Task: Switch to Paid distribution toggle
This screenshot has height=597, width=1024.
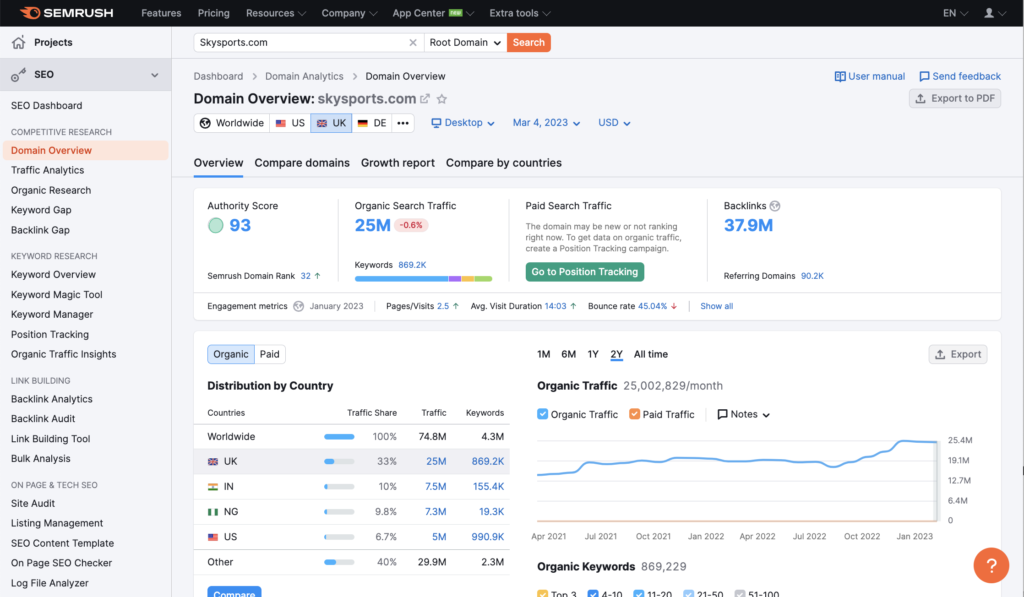Action: [x=270, y=354]
